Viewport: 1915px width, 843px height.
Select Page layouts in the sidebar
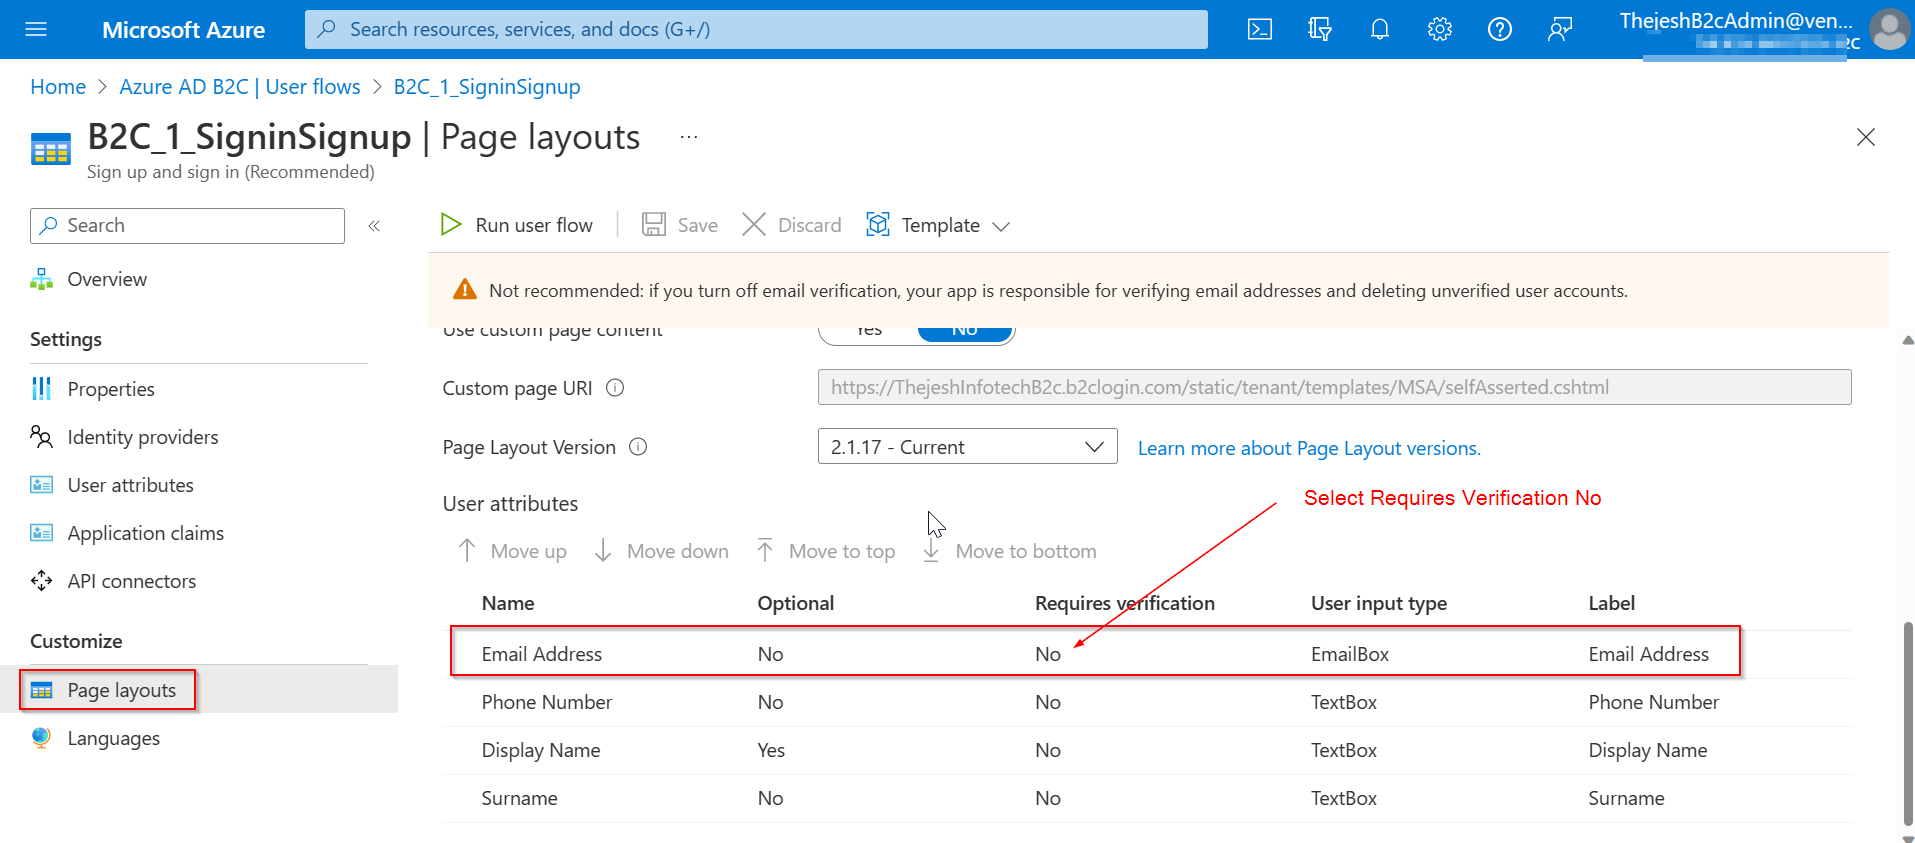pyautogui.click(x=122, y=690)
